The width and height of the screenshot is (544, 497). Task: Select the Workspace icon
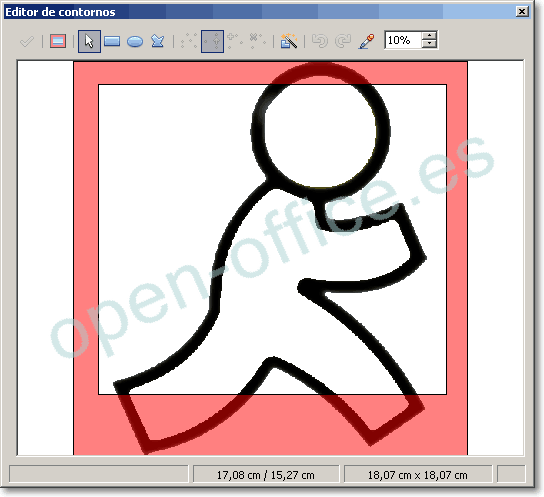58,41
